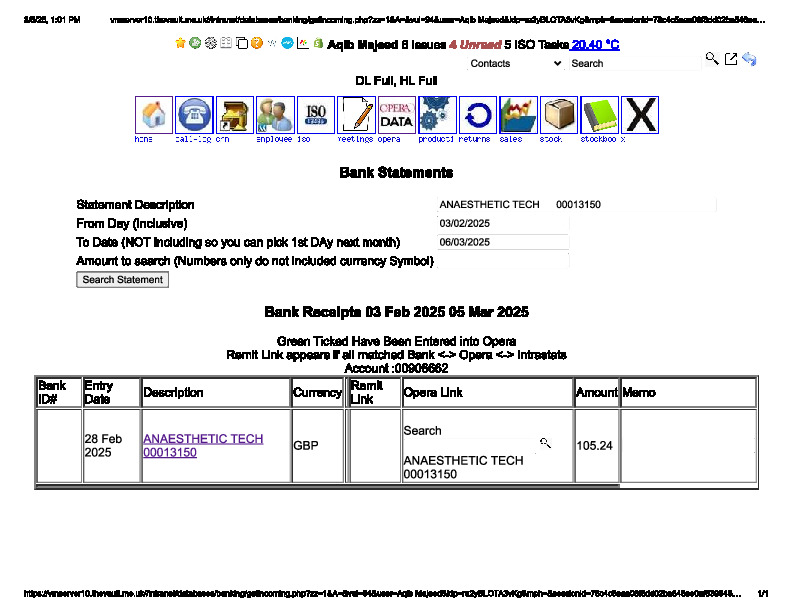Open the Call-log telephone icon
The width and height of the screenshot is (792, 612).
(x=194, y=115)
